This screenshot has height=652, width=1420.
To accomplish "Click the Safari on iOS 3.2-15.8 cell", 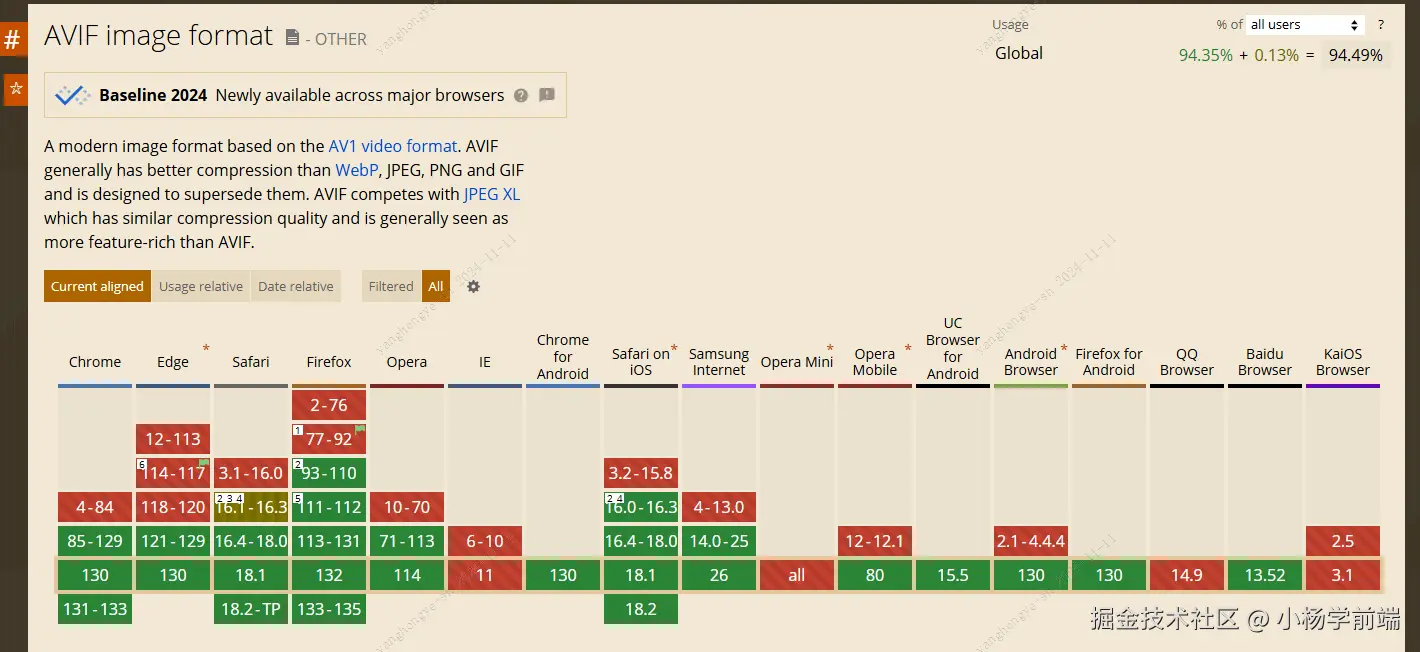I will 641,473.
